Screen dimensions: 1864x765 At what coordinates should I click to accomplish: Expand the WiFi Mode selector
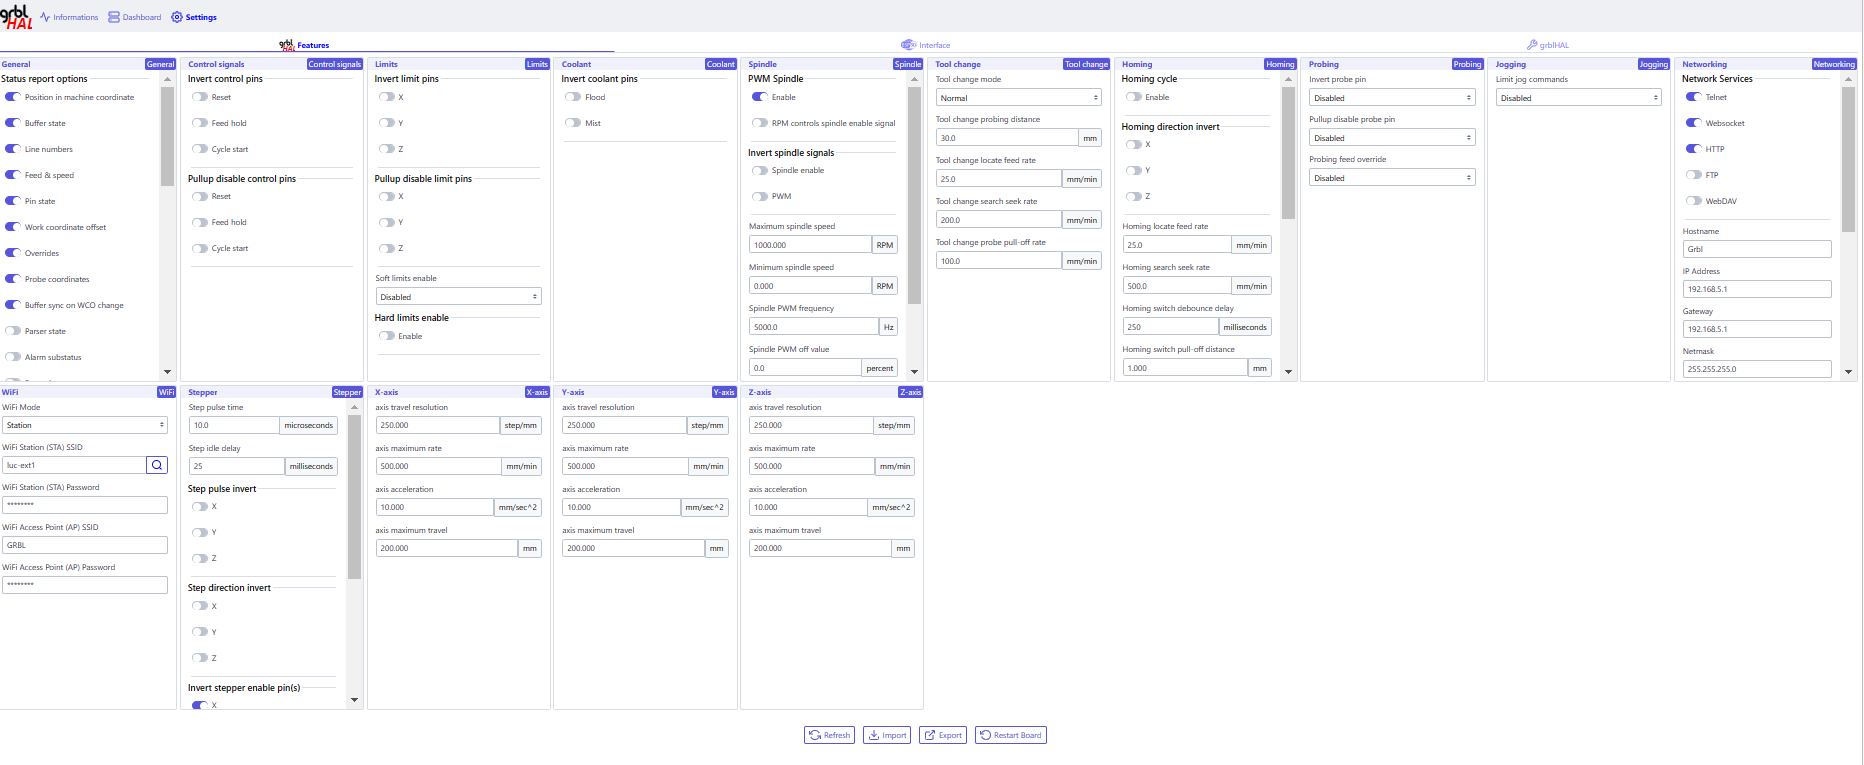(x=85, y=425)
